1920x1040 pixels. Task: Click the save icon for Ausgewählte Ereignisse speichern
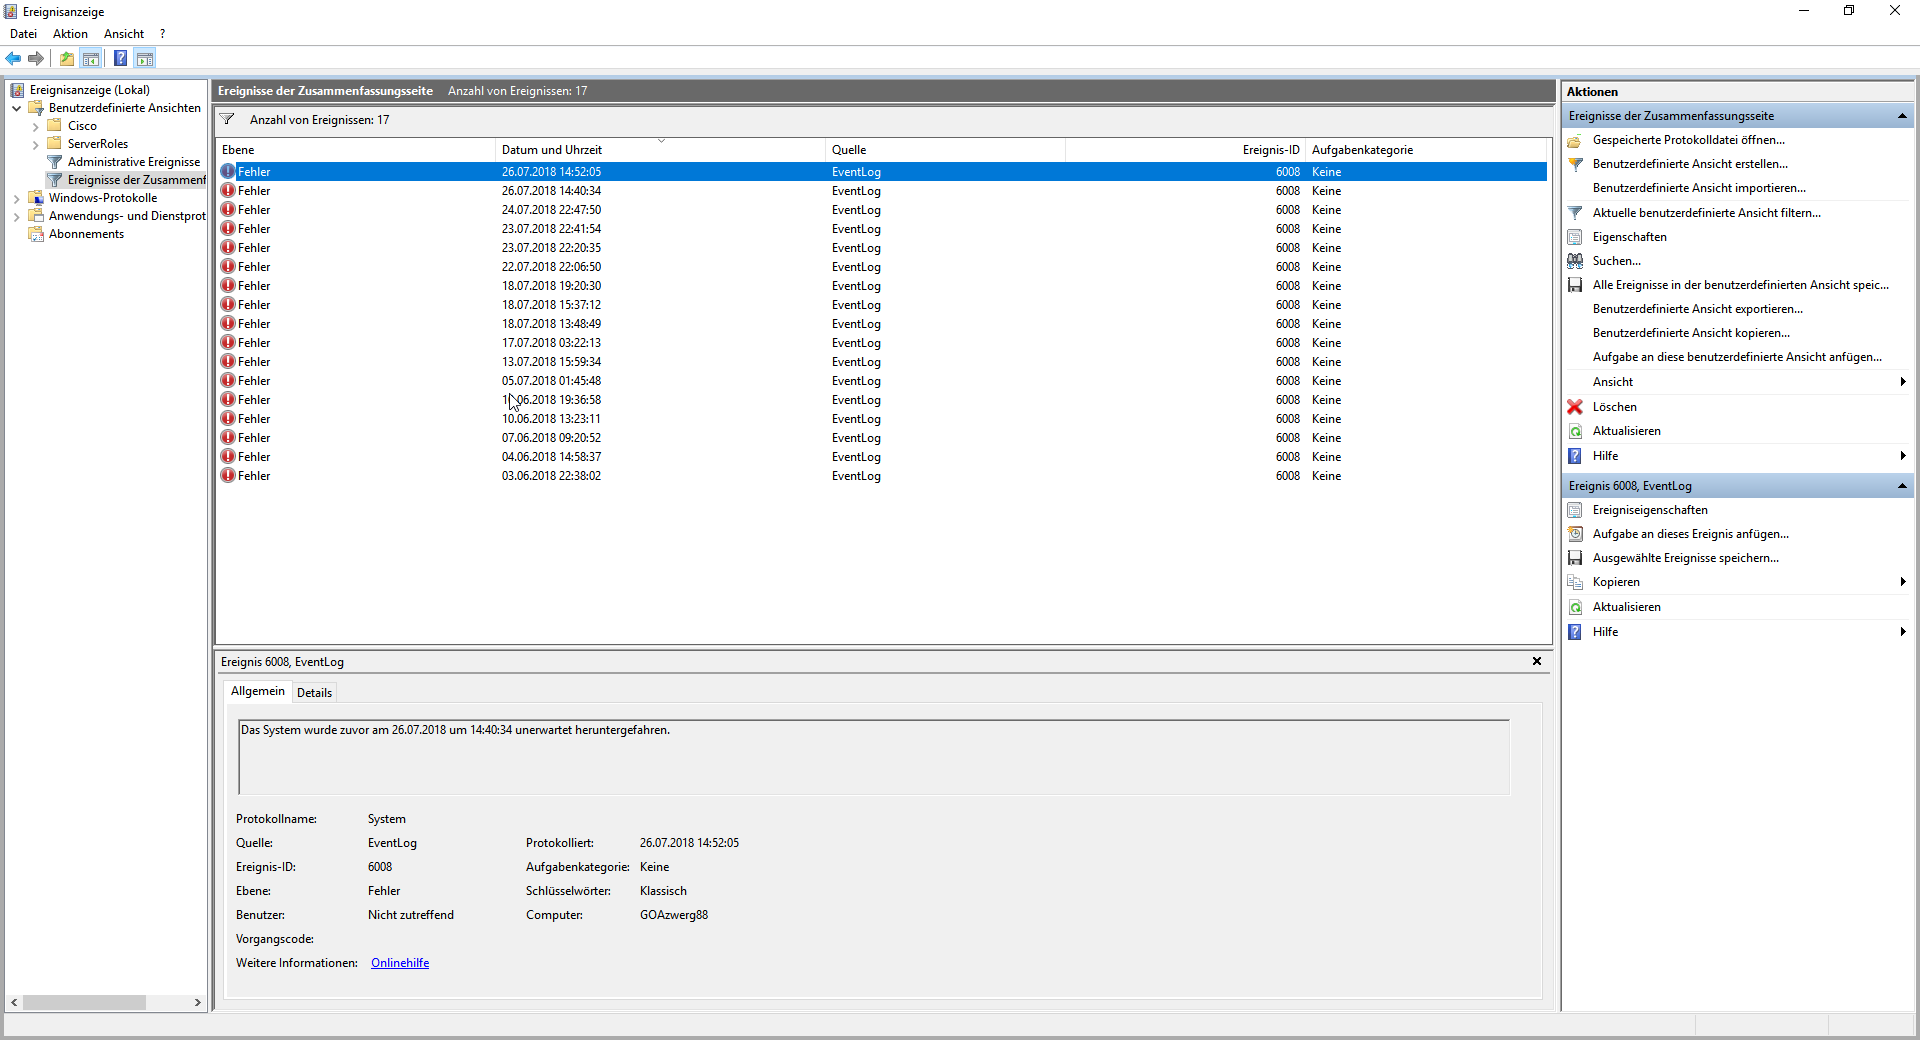coord(1575,558)
